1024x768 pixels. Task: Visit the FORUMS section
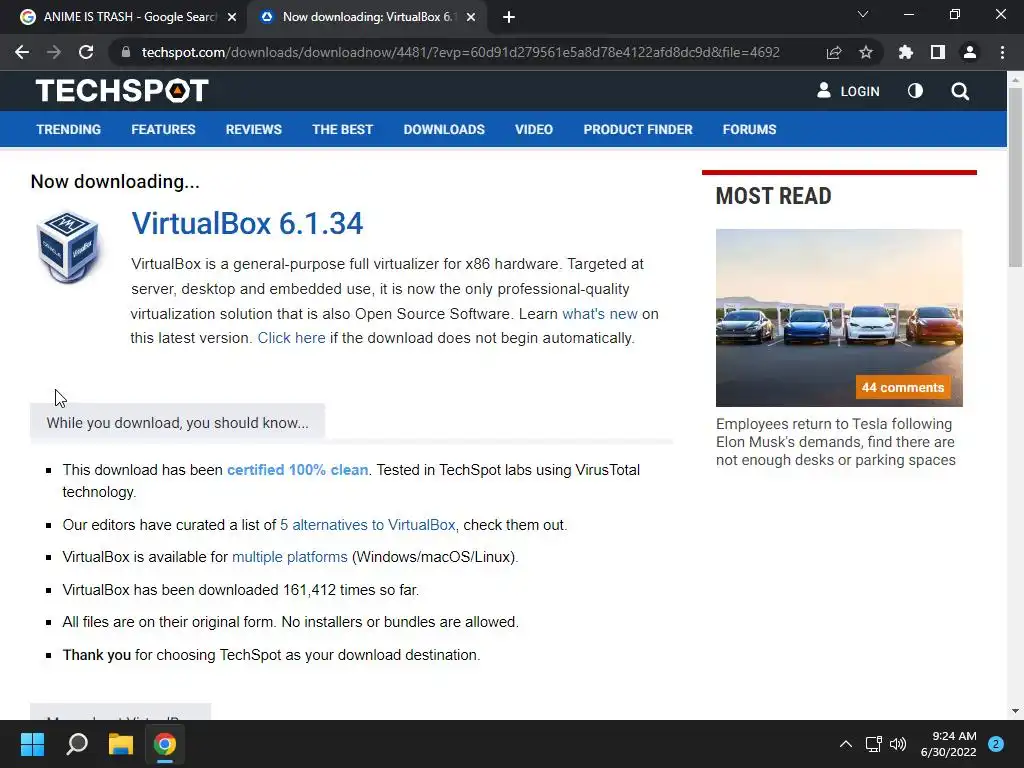(x=749, y=129)
